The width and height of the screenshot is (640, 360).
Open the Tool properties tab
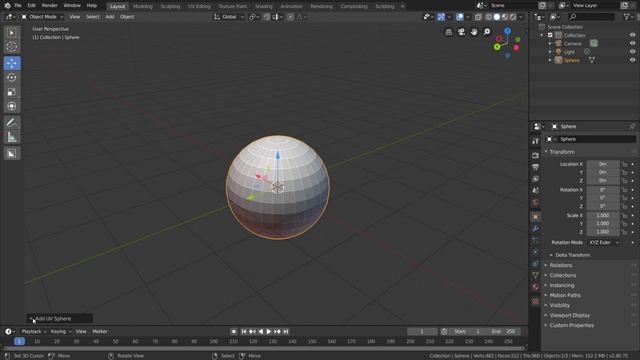536,141
